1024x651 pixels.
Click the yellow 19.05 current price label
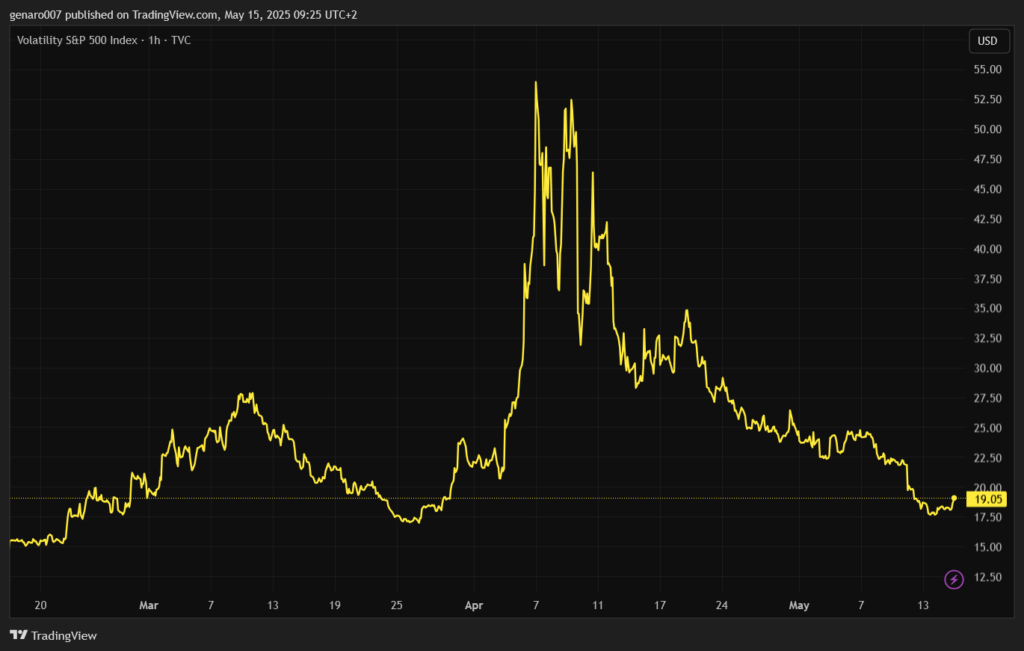click(988, 498)
